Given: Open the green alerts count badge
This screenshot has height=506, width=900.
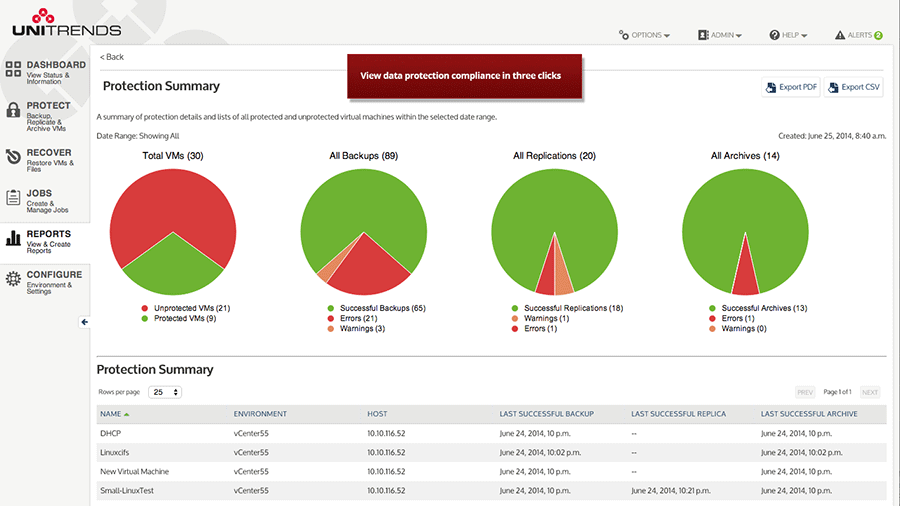Looking at the screenshot, I should [x=878, y=36].
